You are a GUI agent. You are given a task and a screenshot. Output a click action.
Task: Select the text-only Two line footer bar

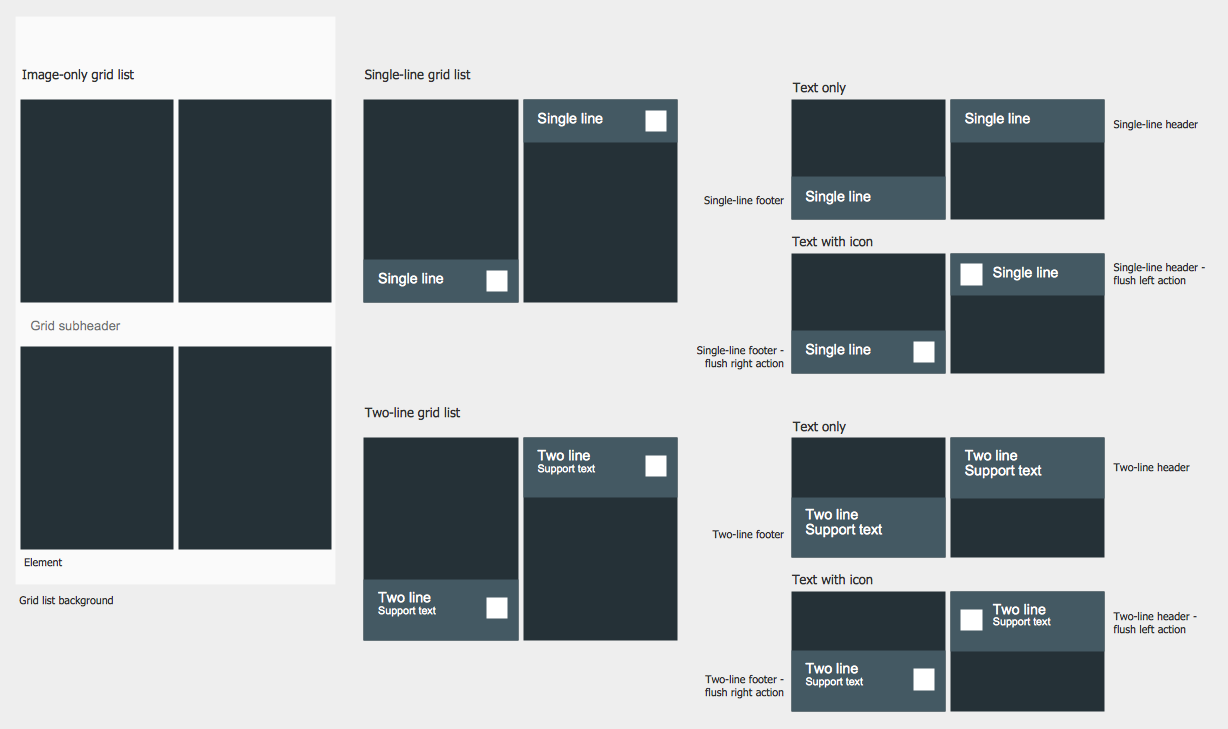(868, 528)
